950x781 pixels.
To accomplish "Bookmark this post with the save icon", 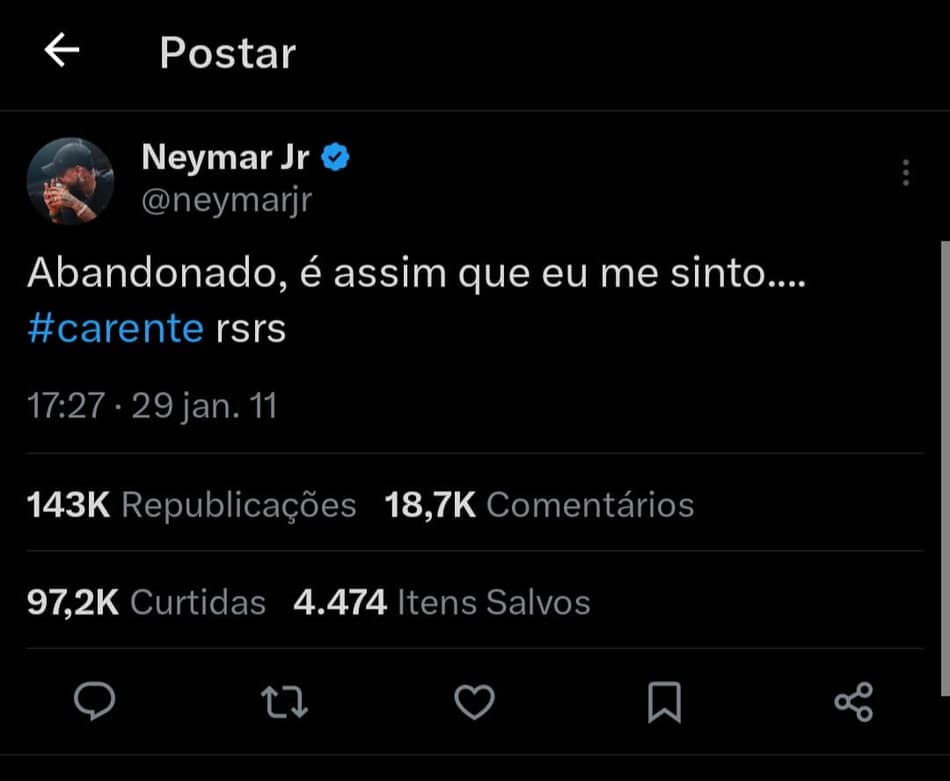I will (664, 702).
